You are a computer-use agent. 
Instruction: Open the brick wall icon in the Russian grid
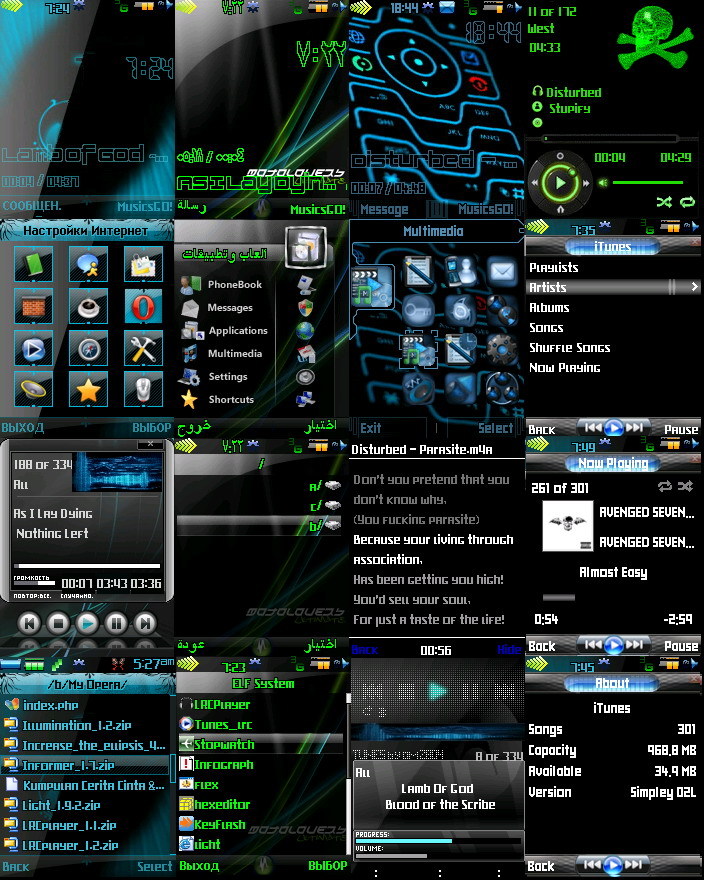pos(34,307)
